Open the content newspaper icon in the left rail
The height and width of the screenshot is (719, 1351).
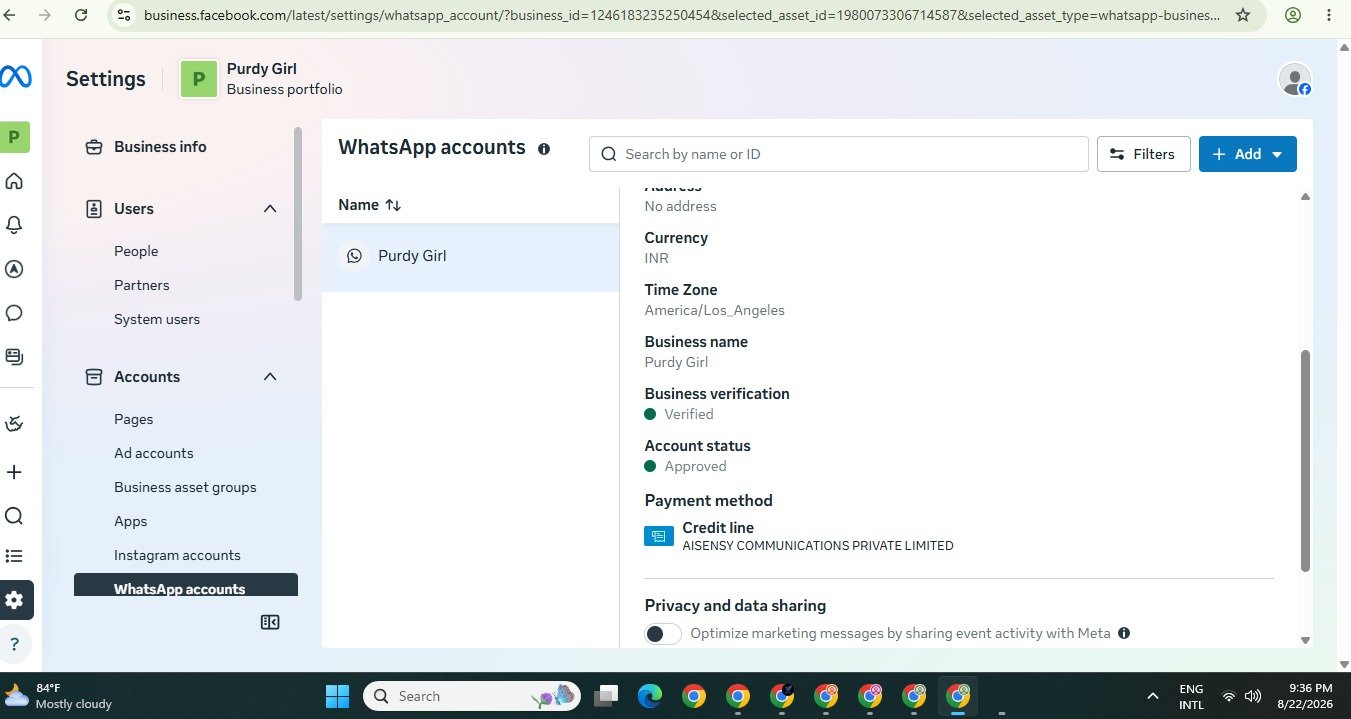14,356
